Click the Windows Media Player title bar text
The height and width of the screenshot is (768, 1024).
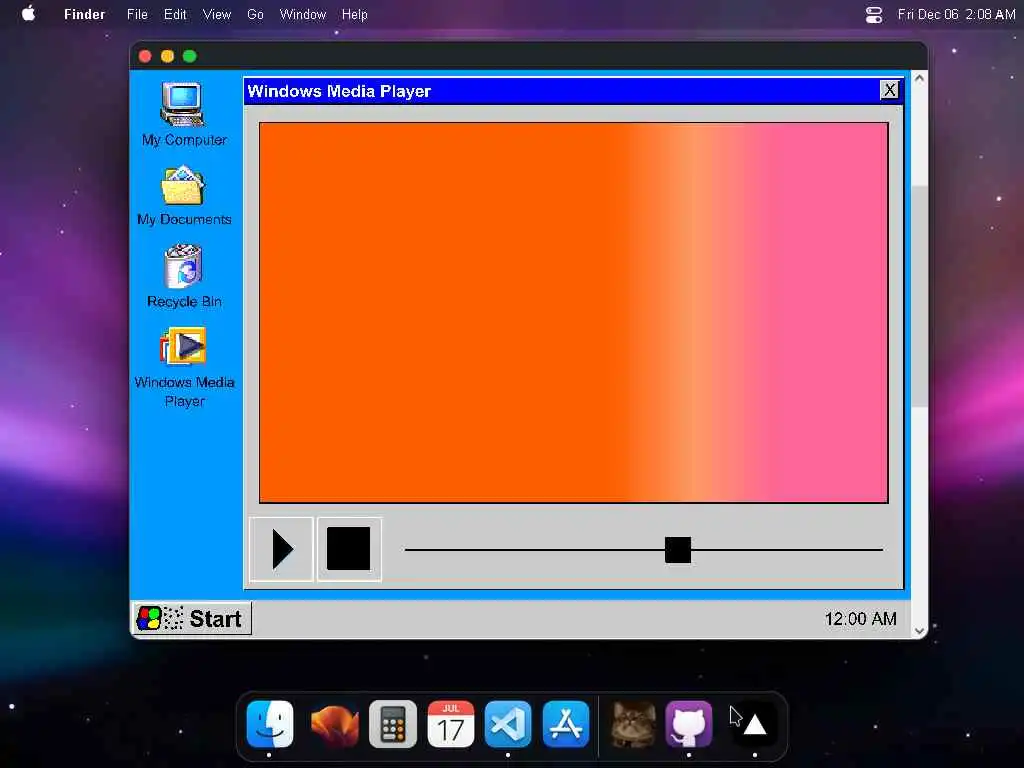tap(339, 91)
